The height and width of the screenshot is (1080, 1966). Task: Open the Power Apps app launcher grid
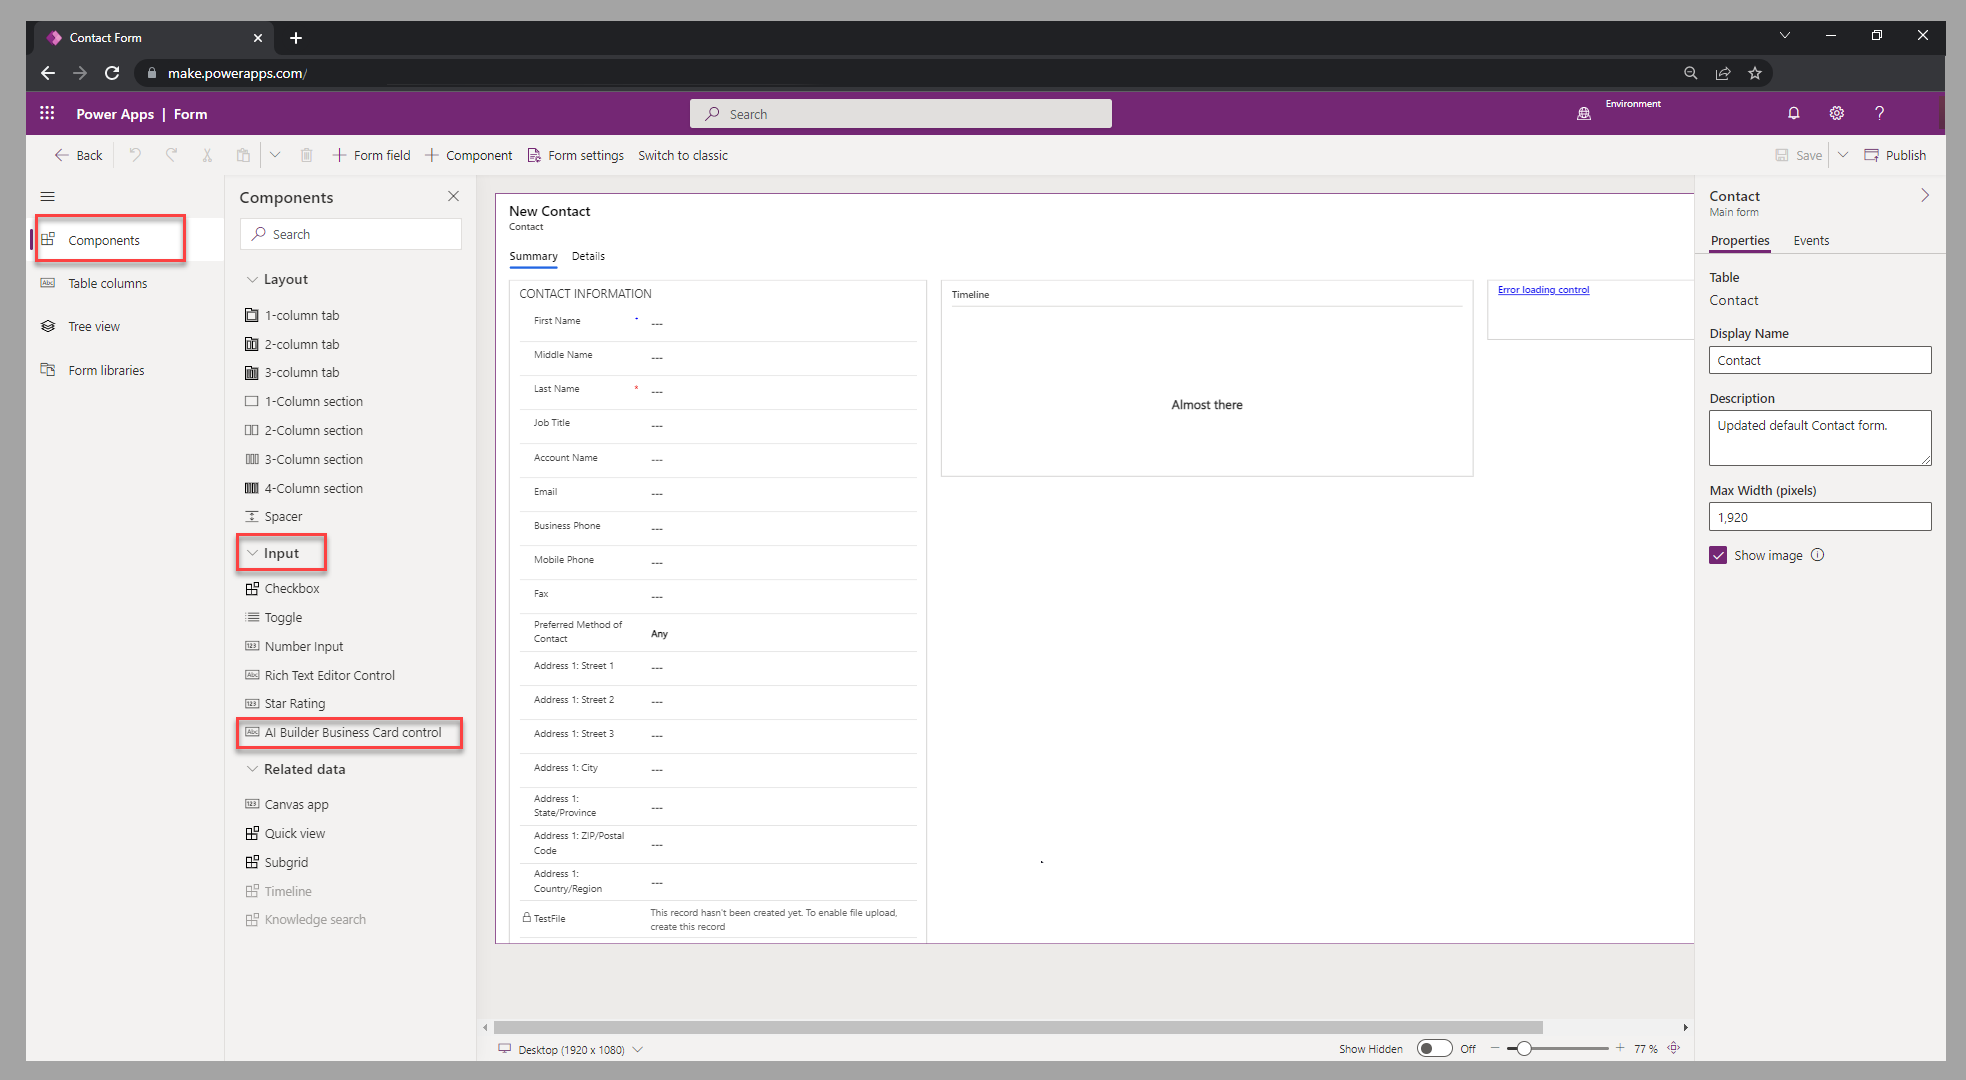[x=46, y=113]
